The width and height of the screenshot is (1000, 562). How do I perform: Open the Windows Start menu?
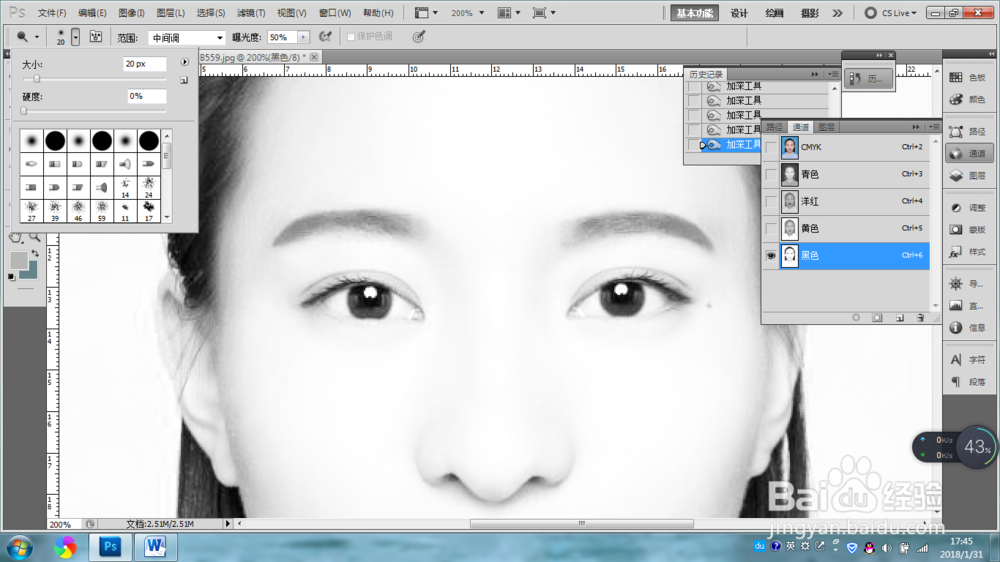20,547
